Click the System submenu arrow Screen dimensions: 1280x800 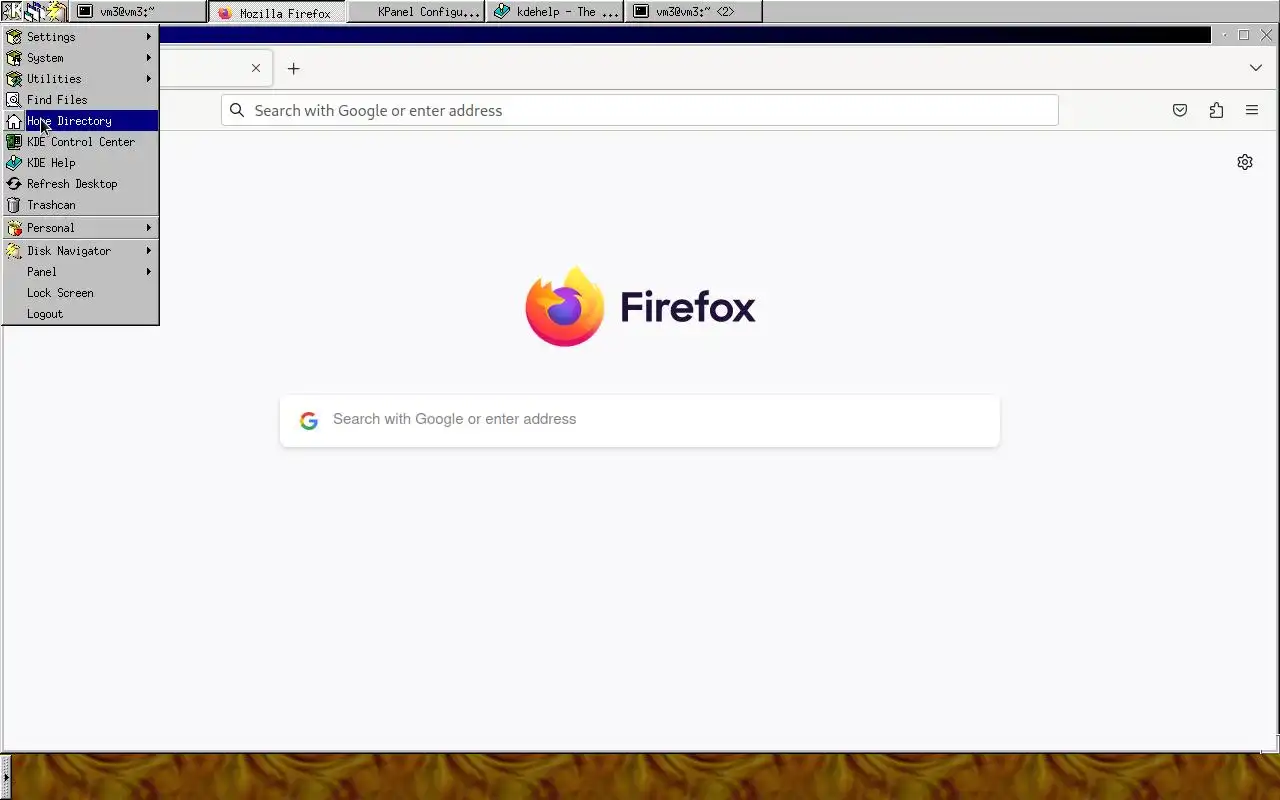[x=149, y=58]
